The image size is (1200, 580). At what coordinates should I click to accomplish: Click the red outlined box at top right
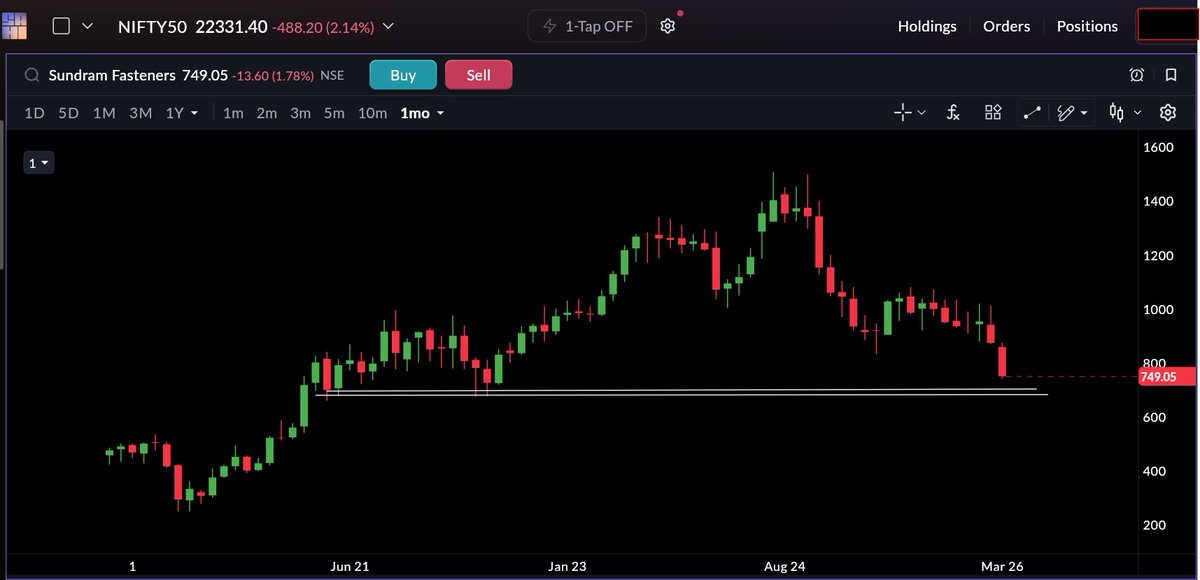1168,25
